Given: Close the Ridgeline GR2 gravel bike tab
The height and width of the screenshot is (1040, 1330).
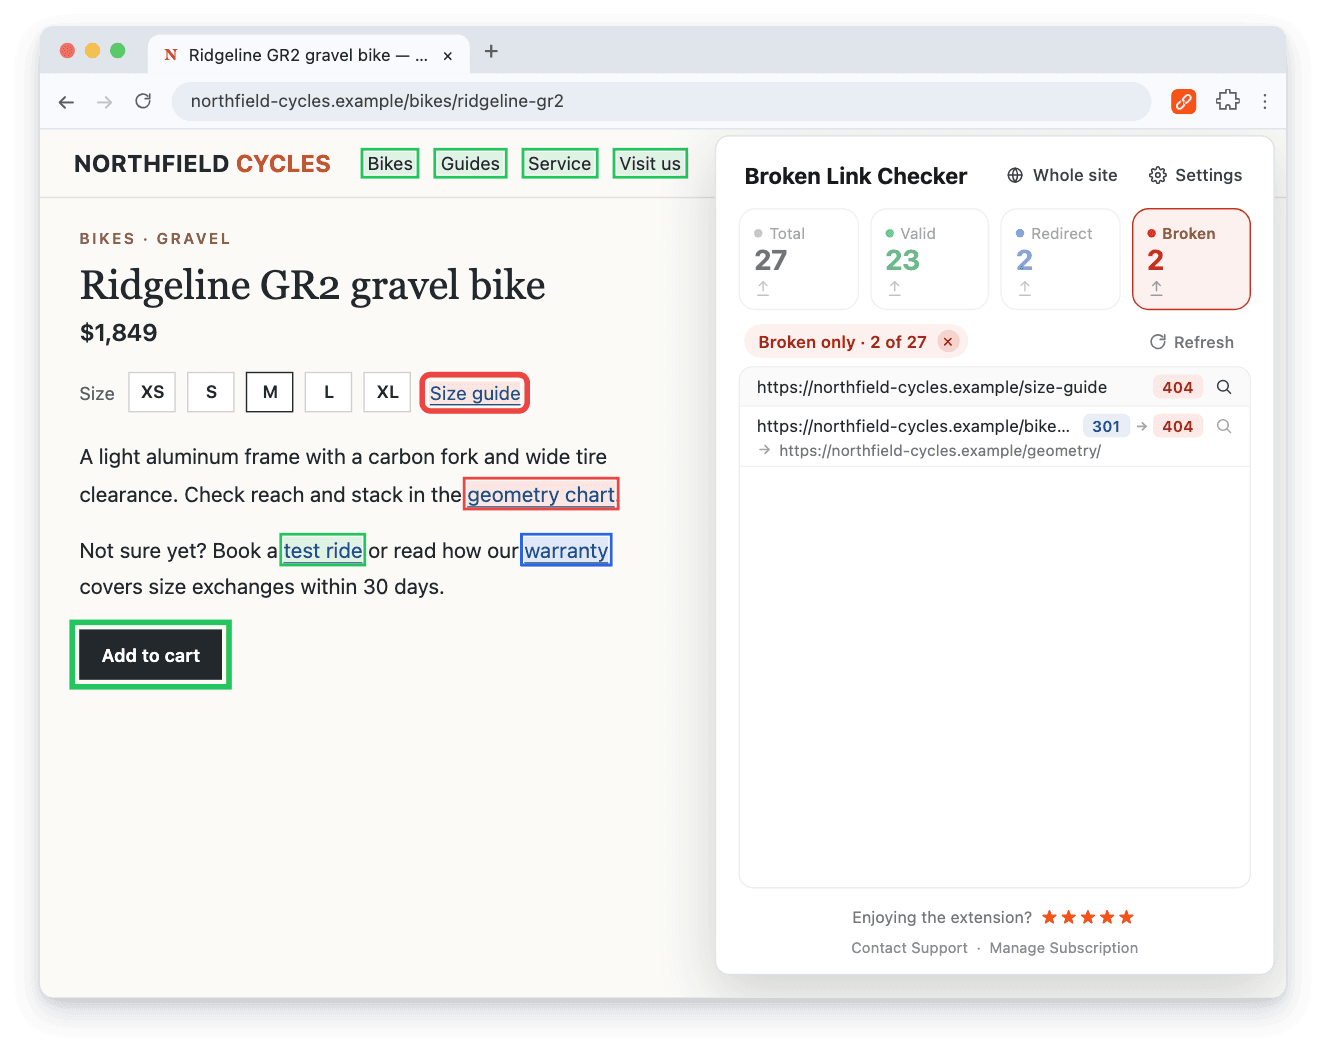Looking at the screenshot, I should pyautogui.click(x=448, y=56).
